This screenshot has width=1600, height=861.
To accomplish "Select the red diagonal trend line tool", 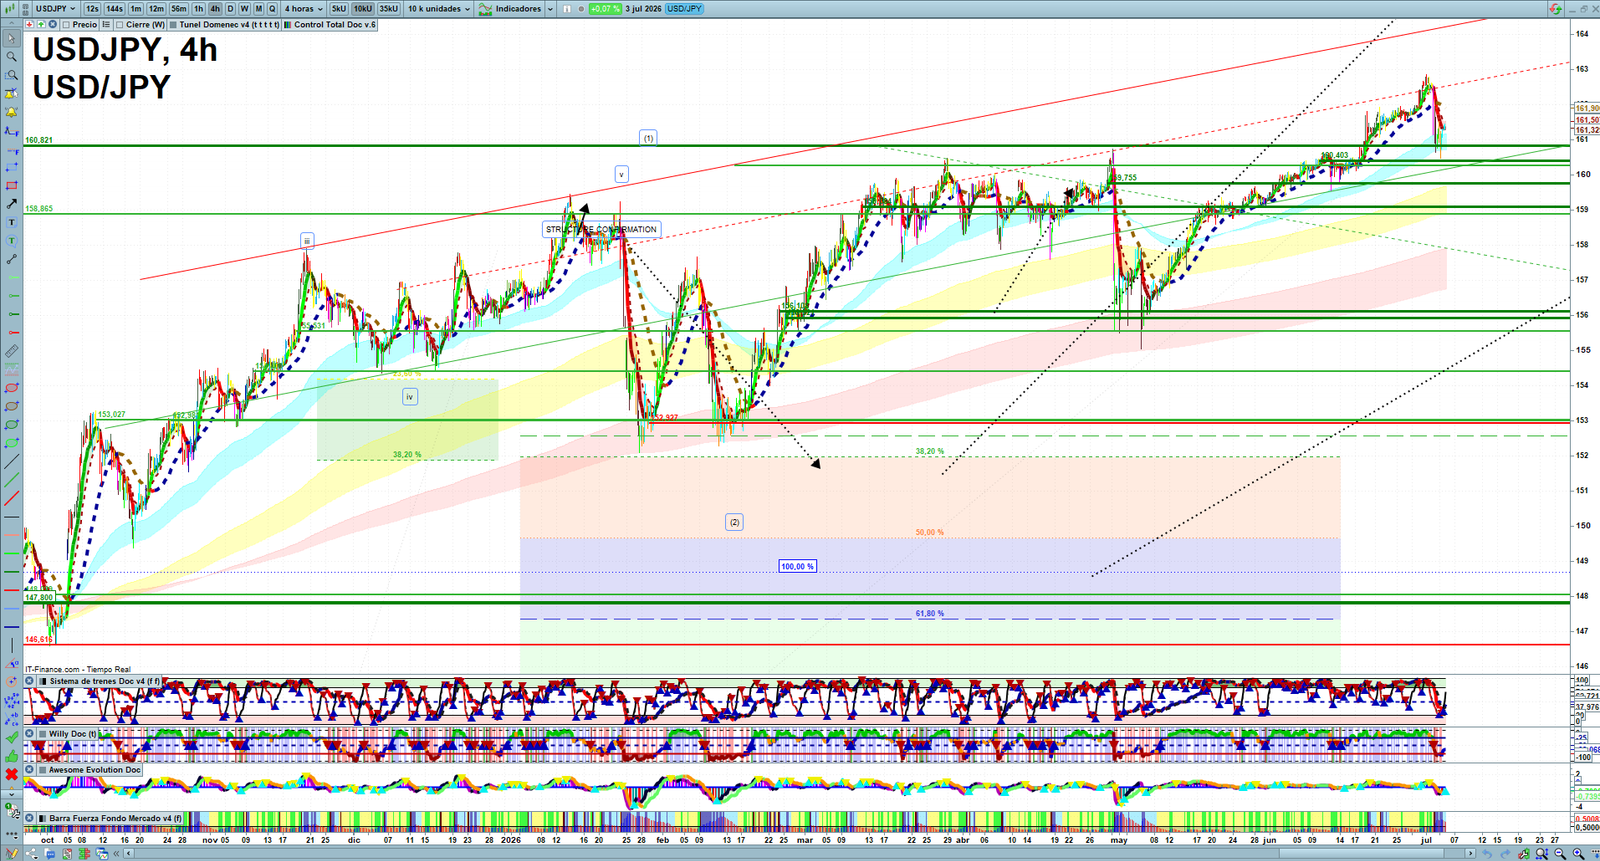I will pyautogui.click(x=11, y=498).
